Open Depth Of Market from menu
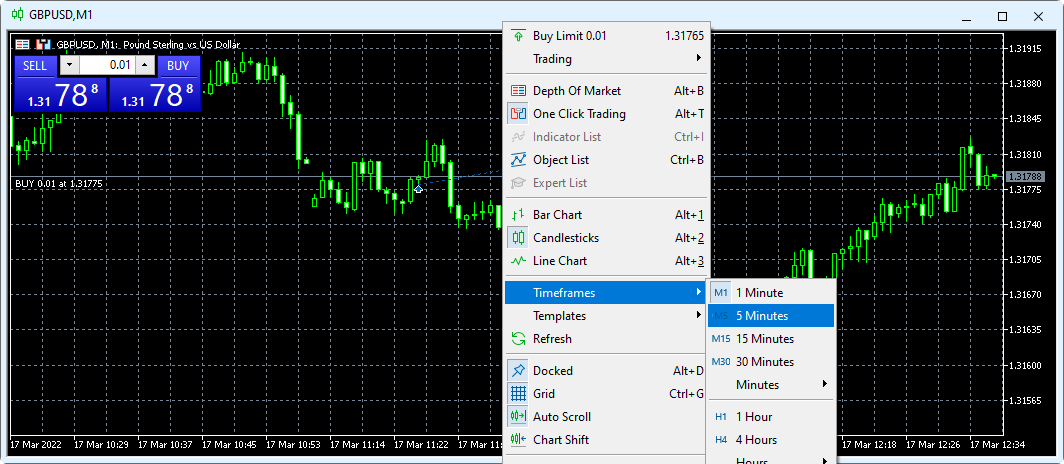1064x464 pixels. coord(605,91)
